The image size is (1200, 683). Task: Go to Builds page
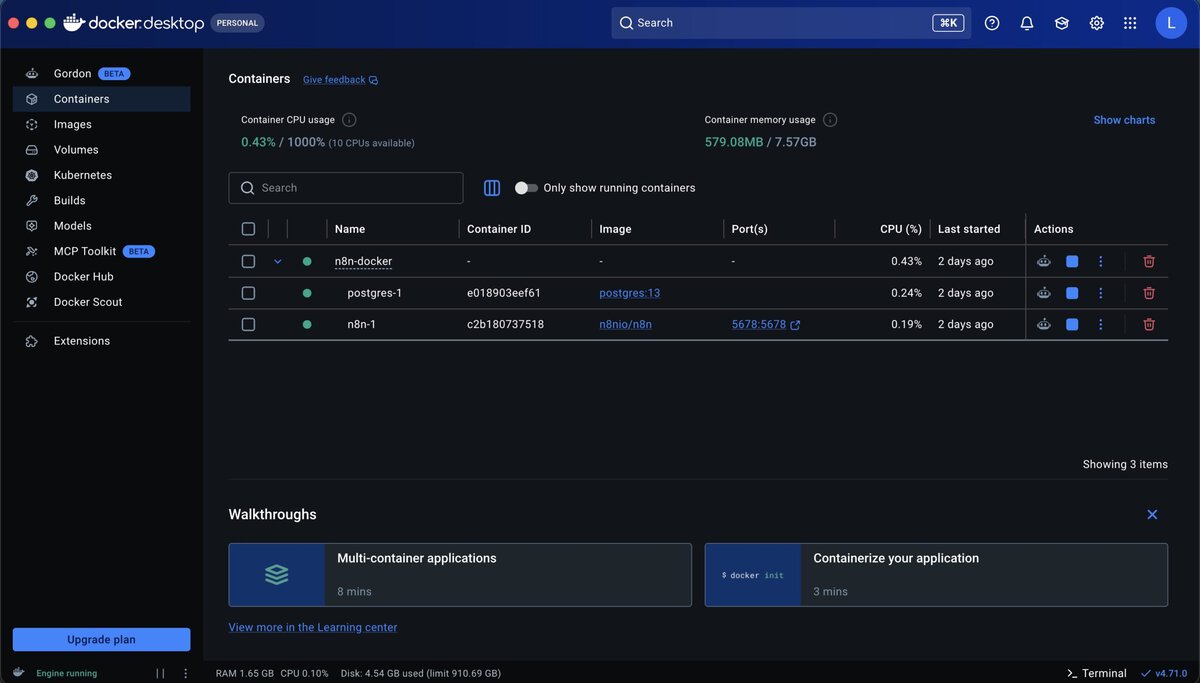tap(101, 201)
